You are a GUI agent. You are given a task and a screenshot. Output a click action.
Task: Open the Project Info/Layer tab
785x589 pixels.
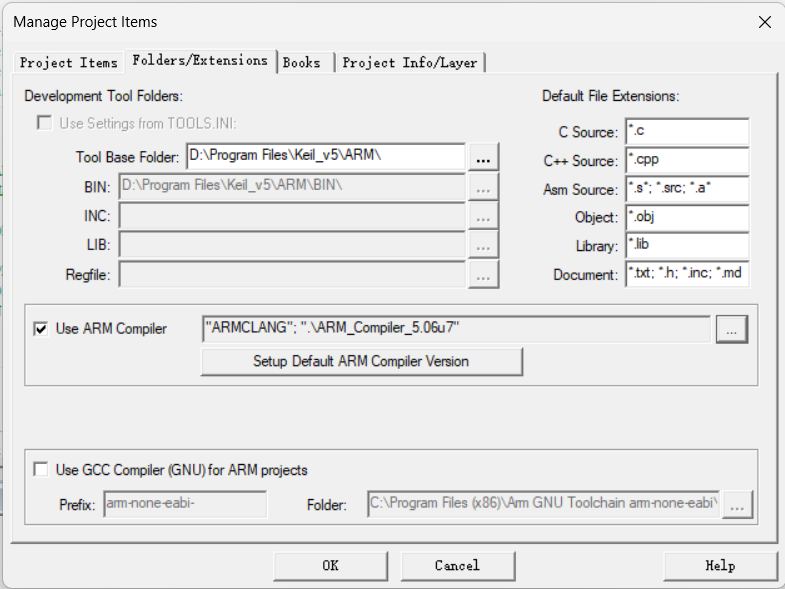pos(410,63)
